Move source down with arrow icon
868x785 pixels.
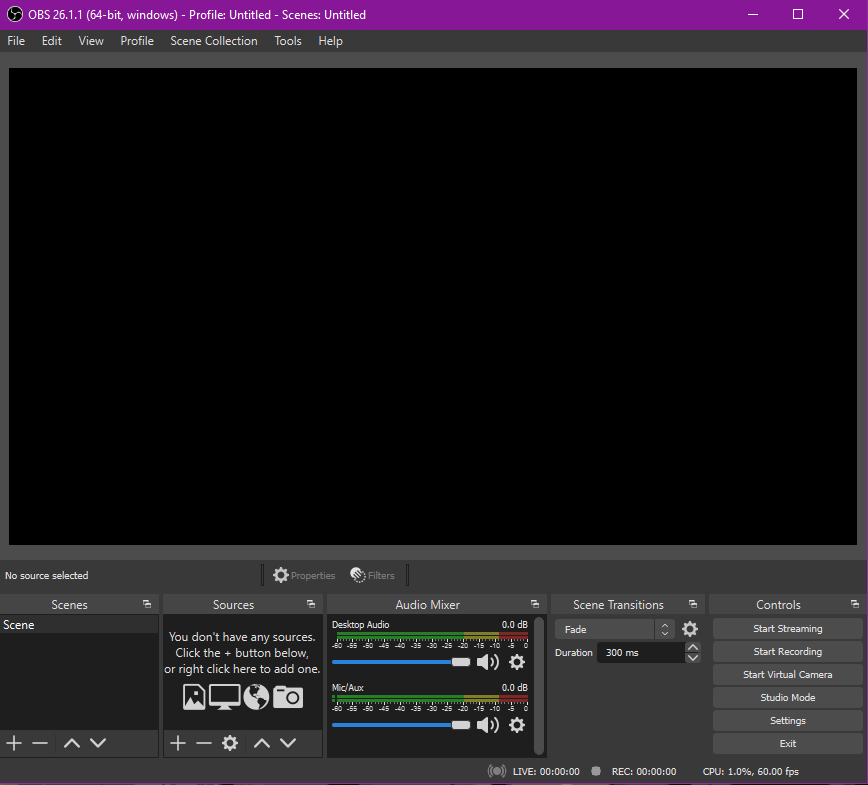click(x=288, y=743)
